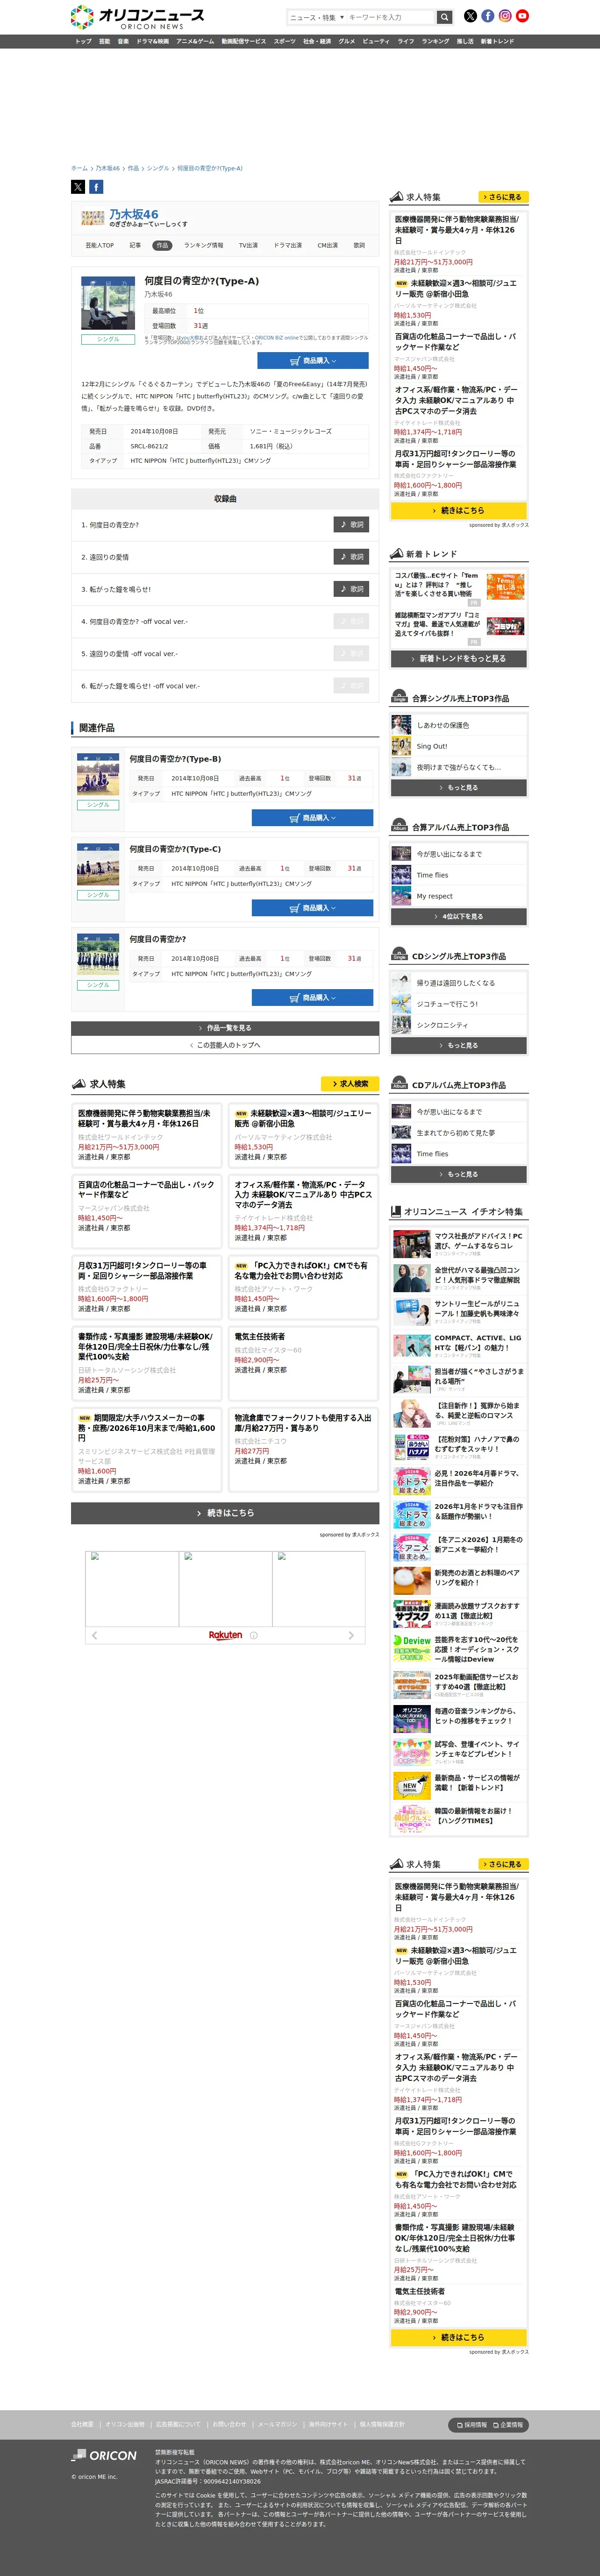
Task: Click info icon beside Rakuten logo
Action: coord(254,1636)
